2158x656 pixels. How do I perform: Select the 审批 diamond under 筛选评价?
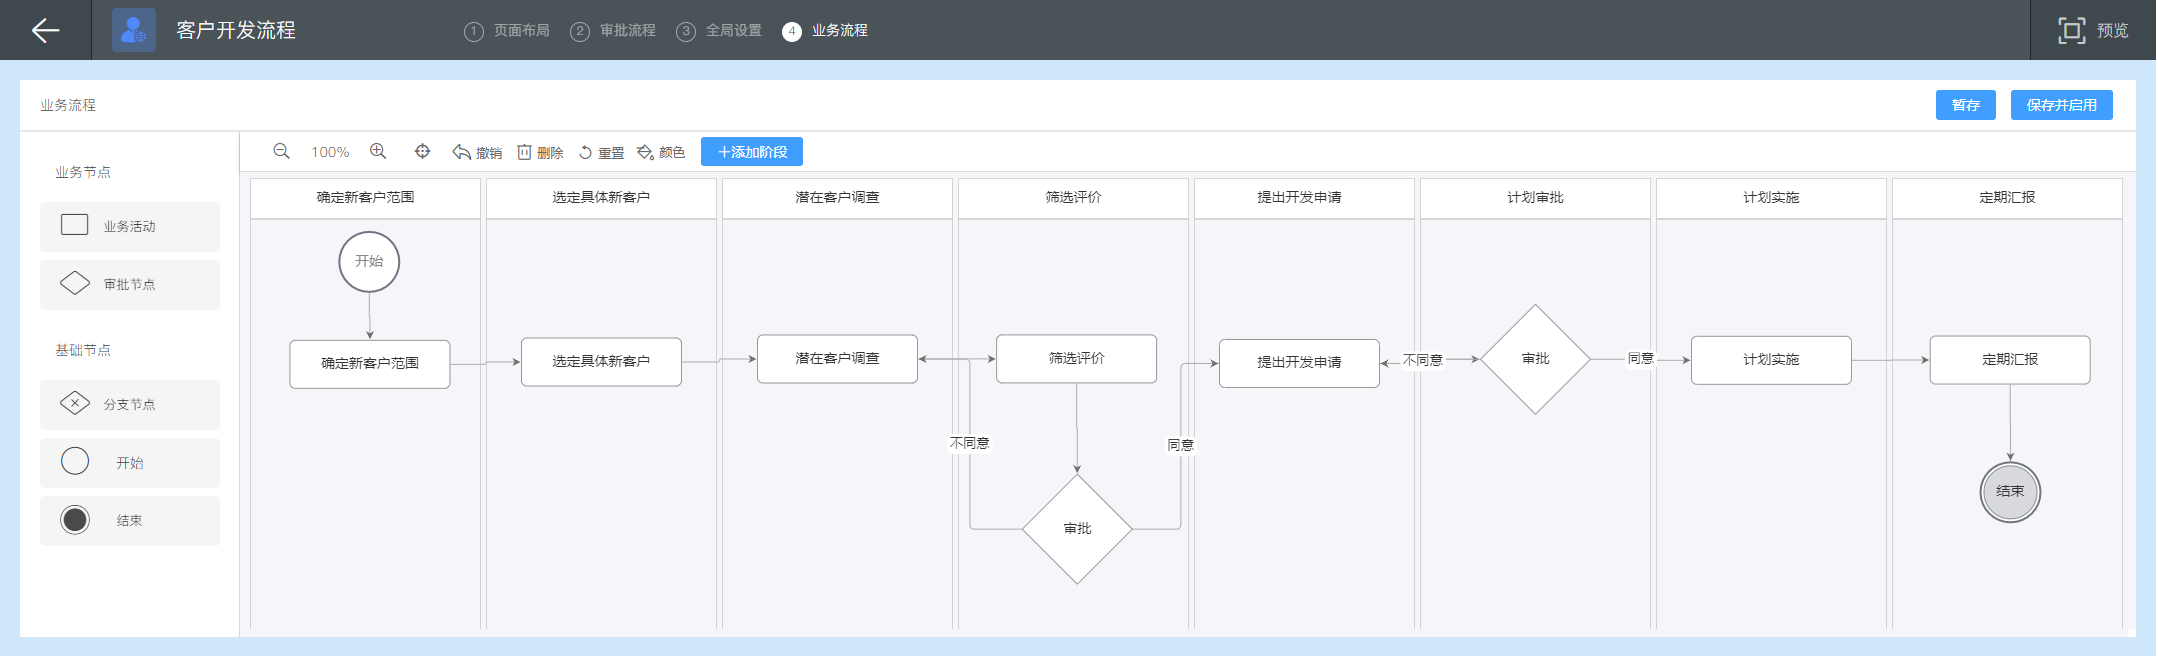[x=1077, y=529]
